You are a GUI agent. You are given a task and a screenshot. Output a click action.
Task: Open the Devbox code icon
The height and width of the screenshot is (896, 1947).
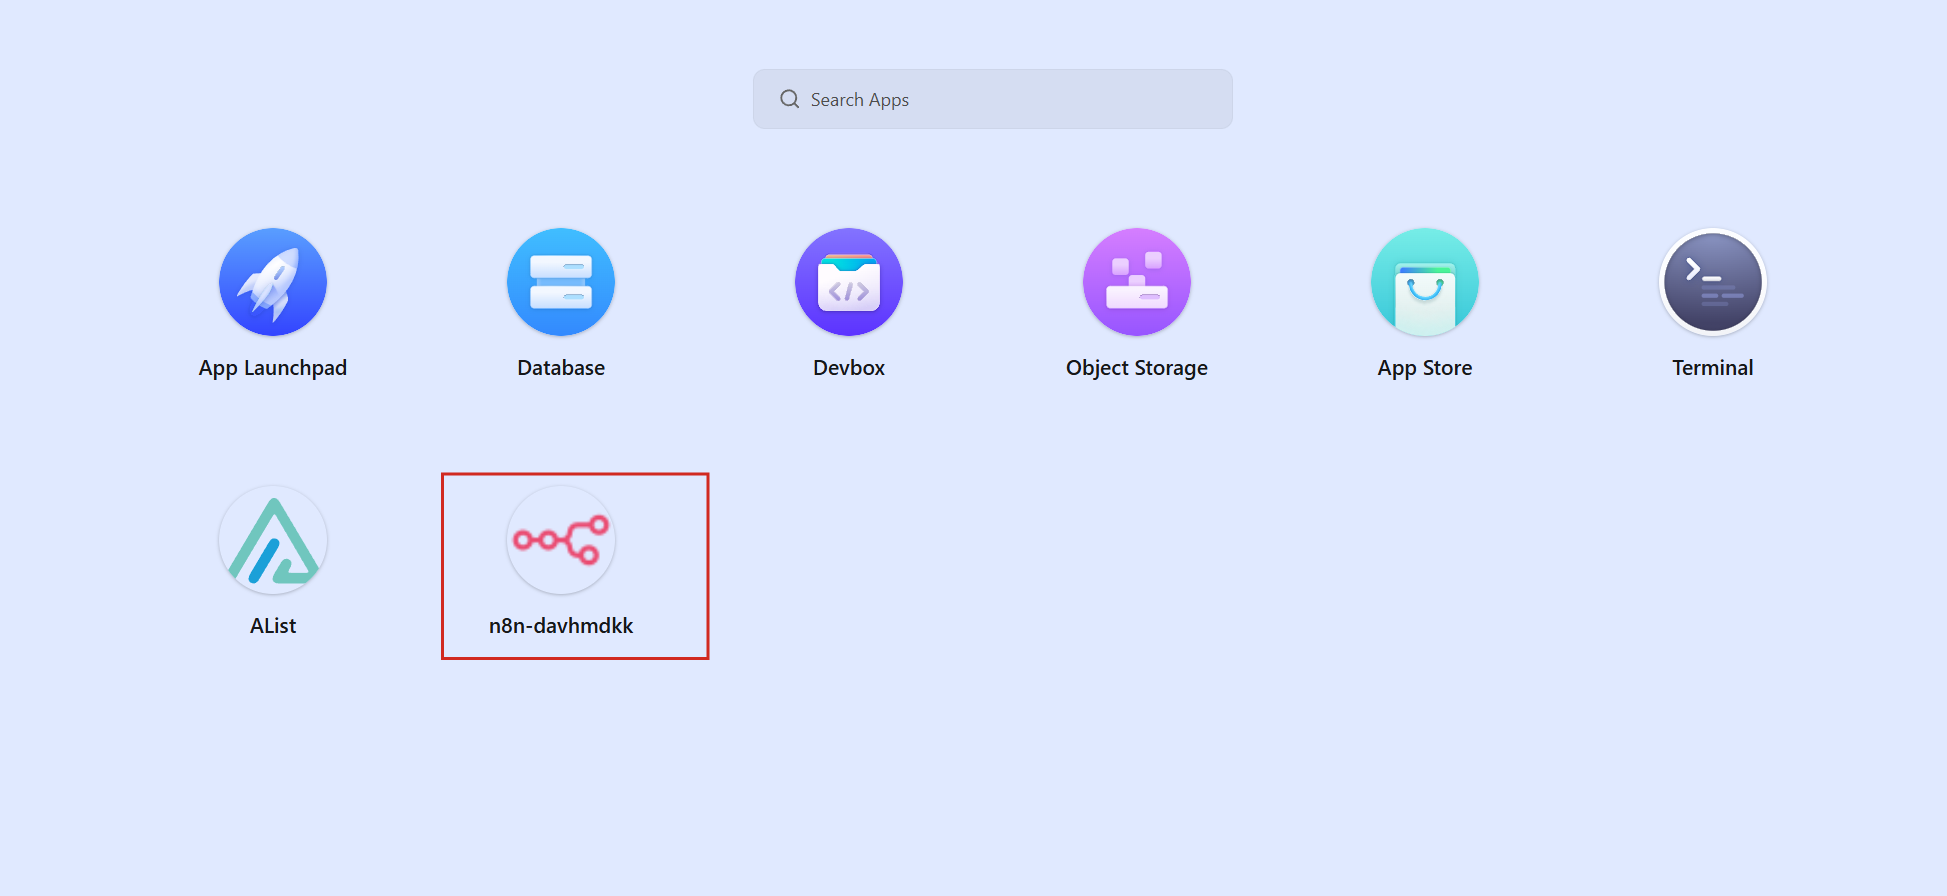pos(849,282)
